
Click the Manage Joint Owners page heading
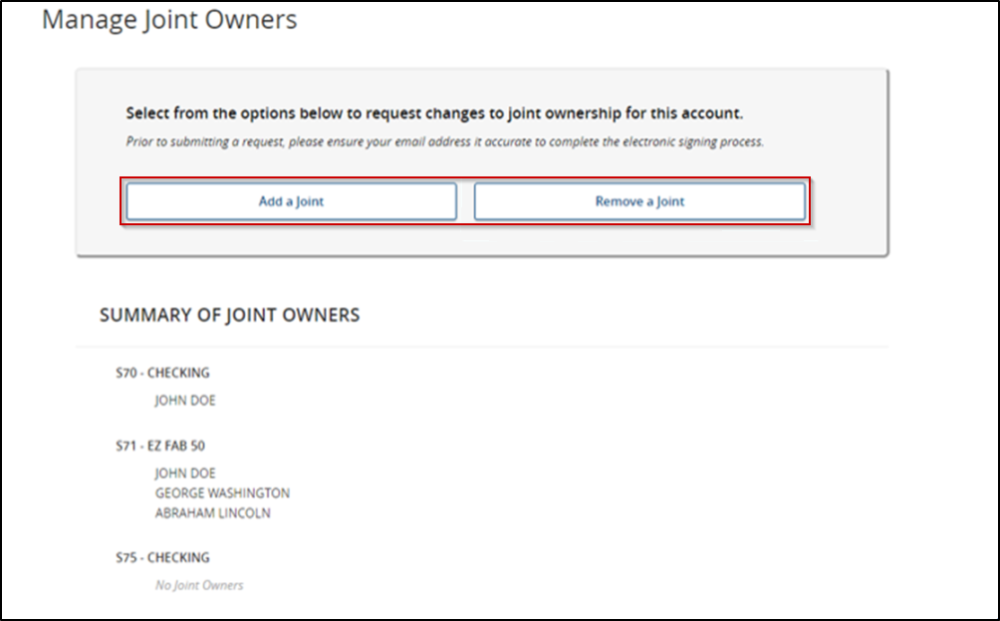tap(168, 19)
